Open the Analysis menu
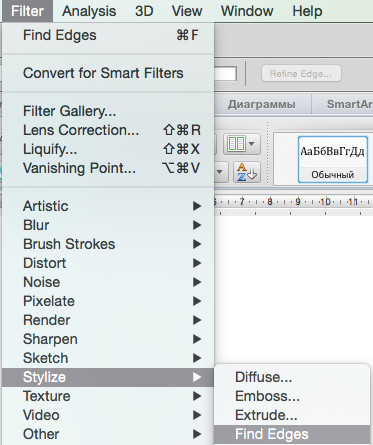 pos(89,11)
